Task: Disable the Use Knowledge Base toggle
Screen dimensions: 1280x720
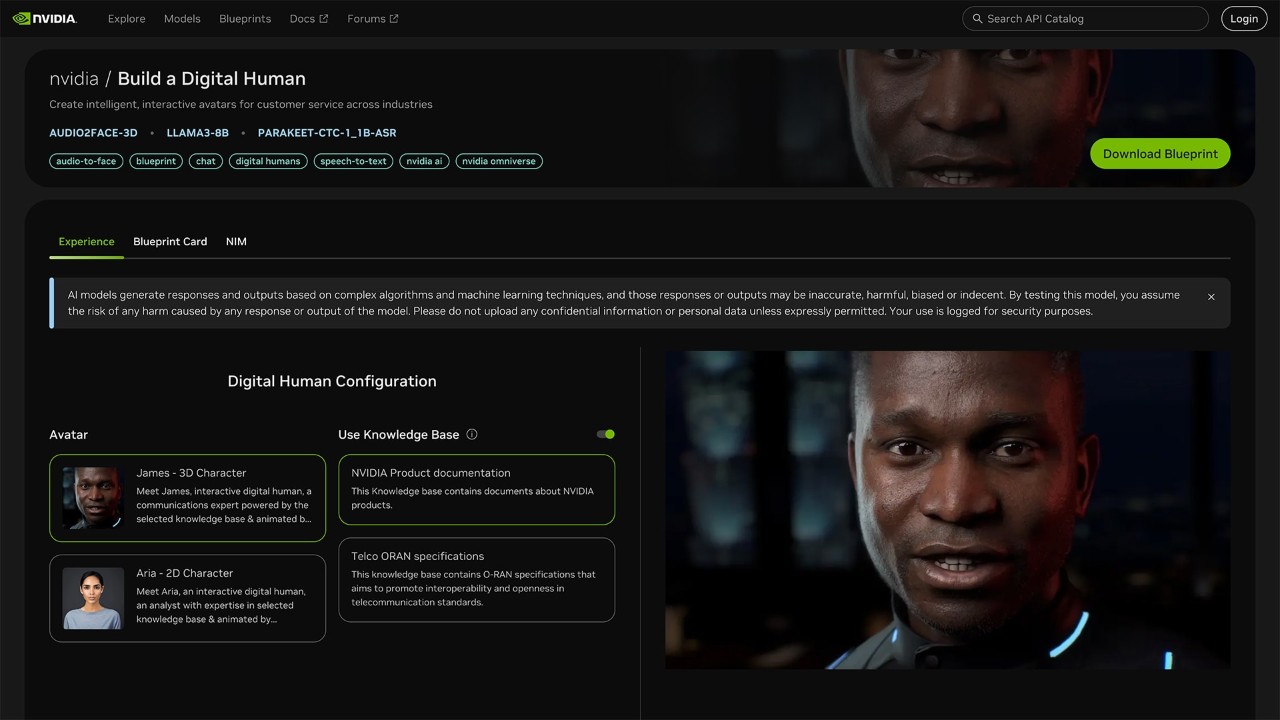Action: [605, 434]
